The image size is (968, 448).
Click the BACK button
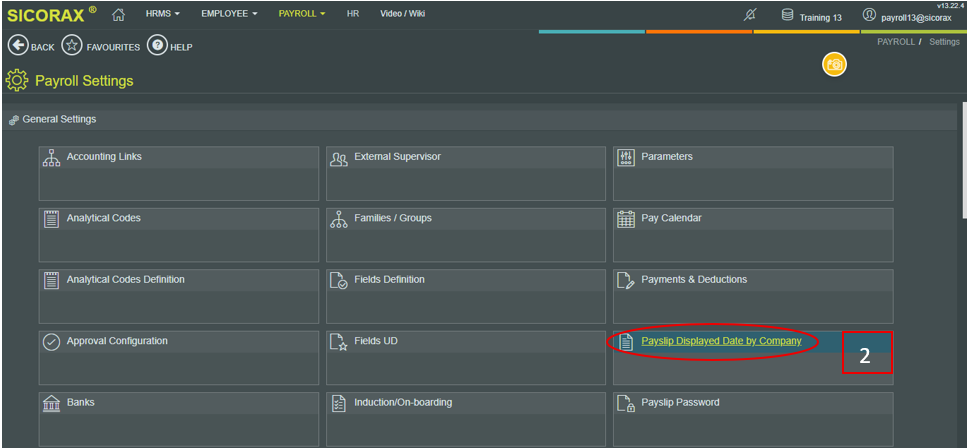pyautogui.click(x=31, y=46)
